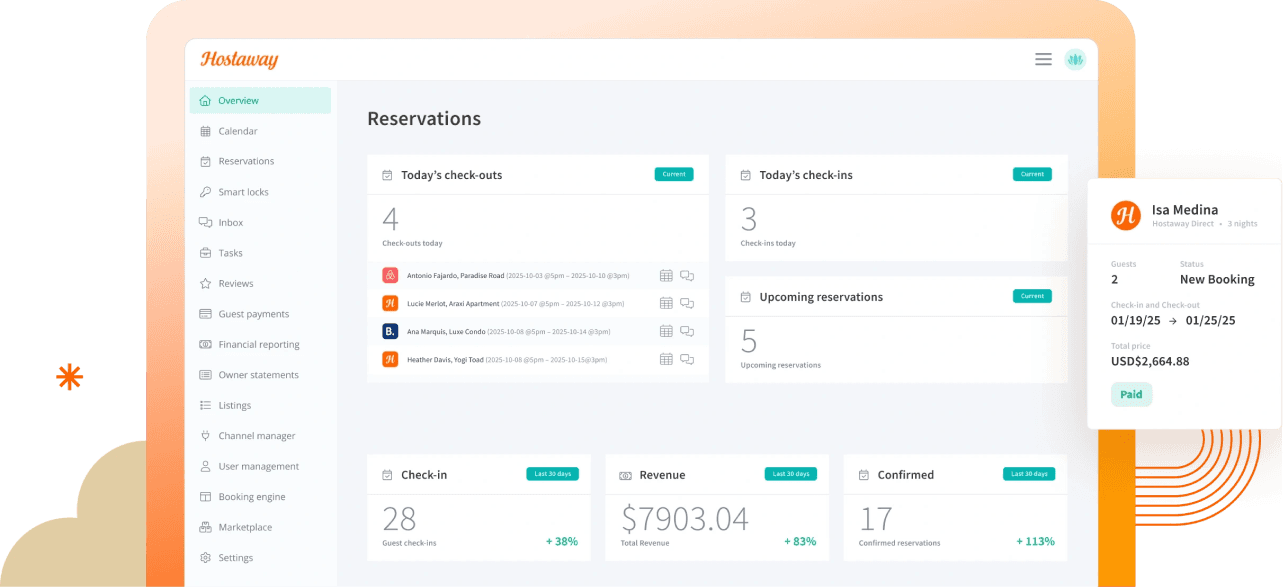This screenshot has height=587, width=1283.
Task: Click Last 30 days badge on Revenue card
Action: coord(790,474)
